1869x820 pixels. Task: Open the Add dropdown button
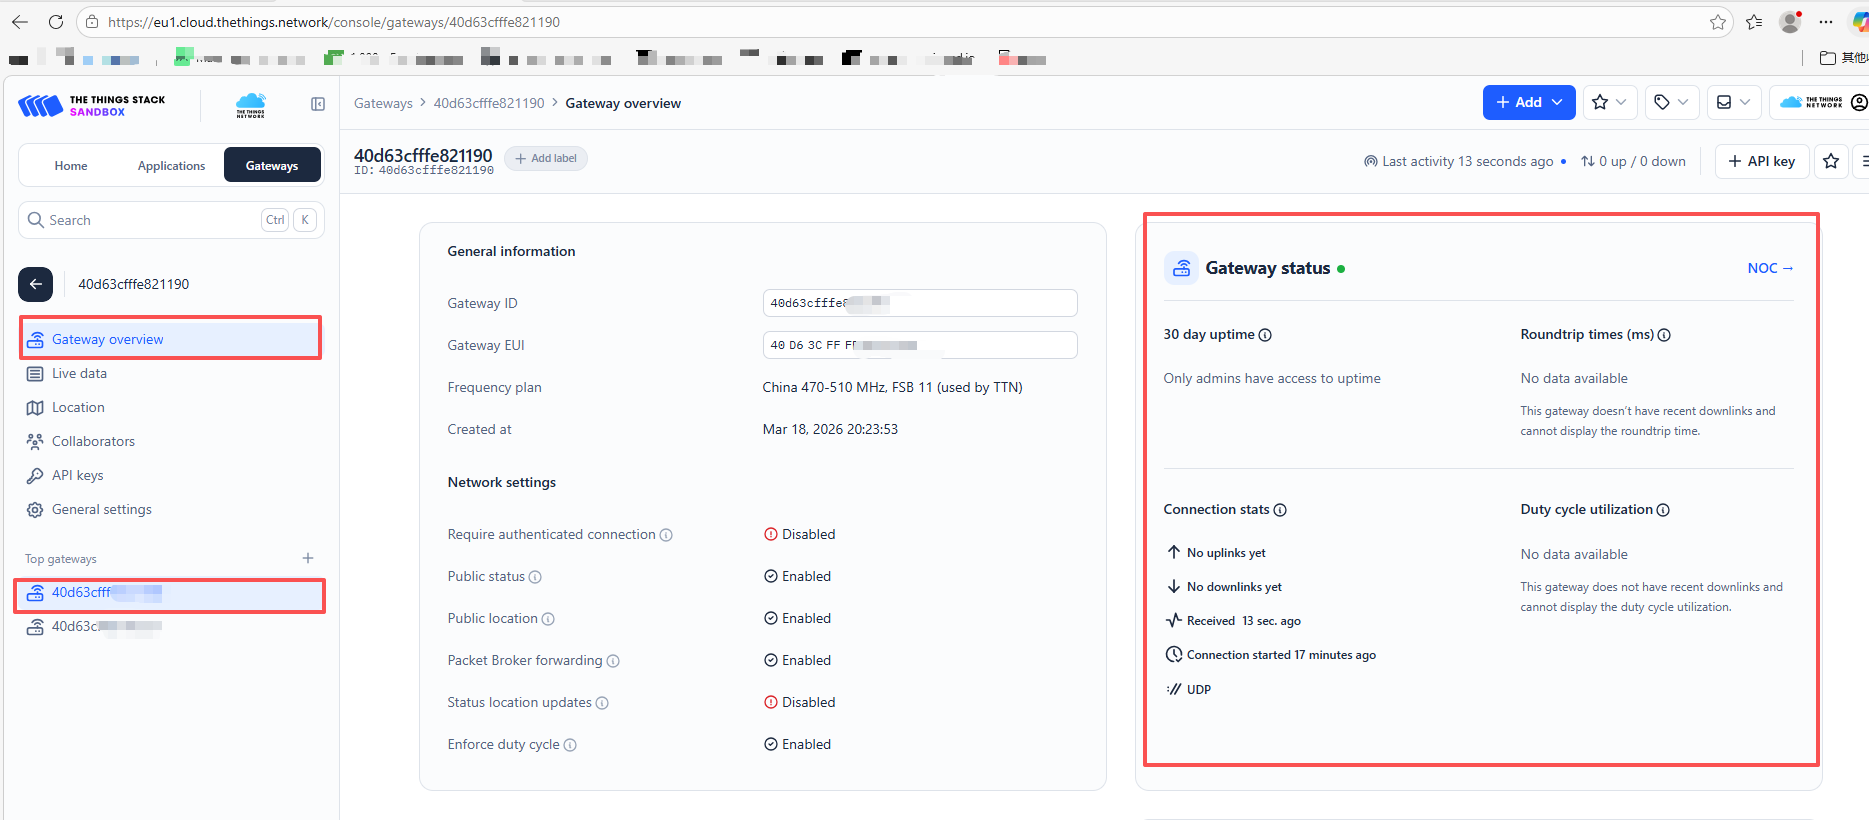click(x=1528, y=102)
